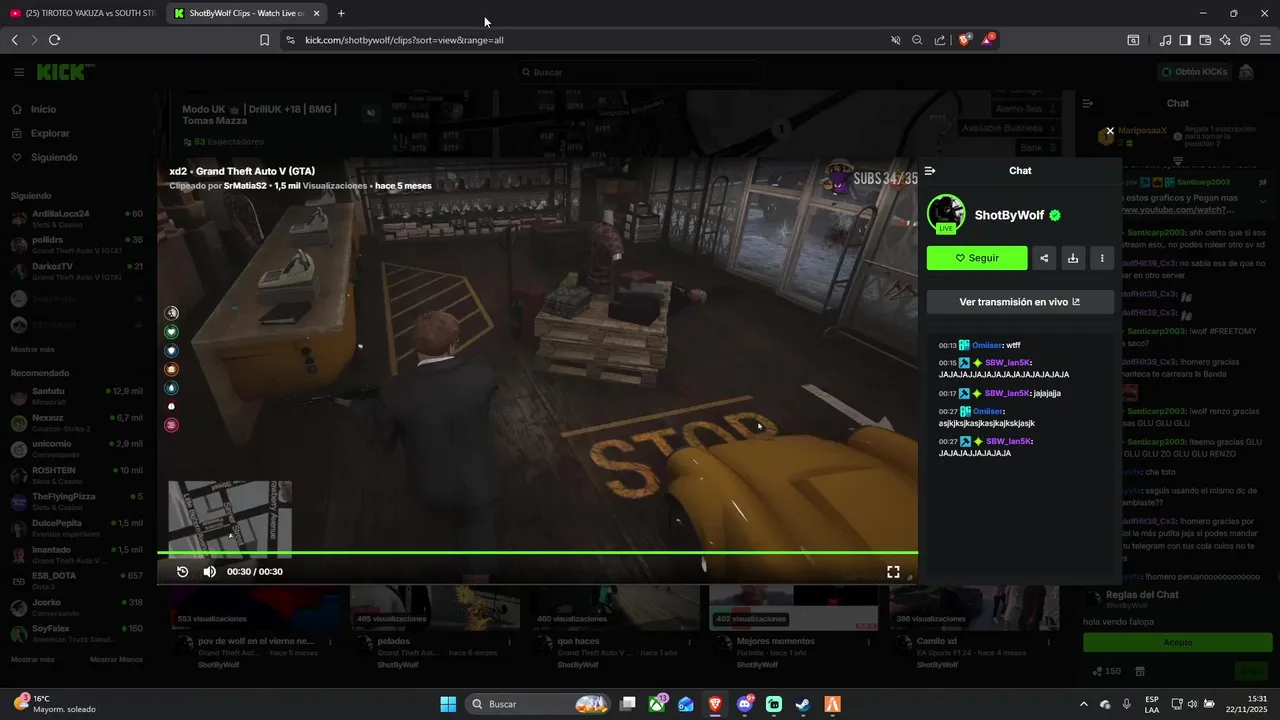Follow ShotByWolf with the Seguir button
The image size is (1280, 720).
click(x=977, y=258)
